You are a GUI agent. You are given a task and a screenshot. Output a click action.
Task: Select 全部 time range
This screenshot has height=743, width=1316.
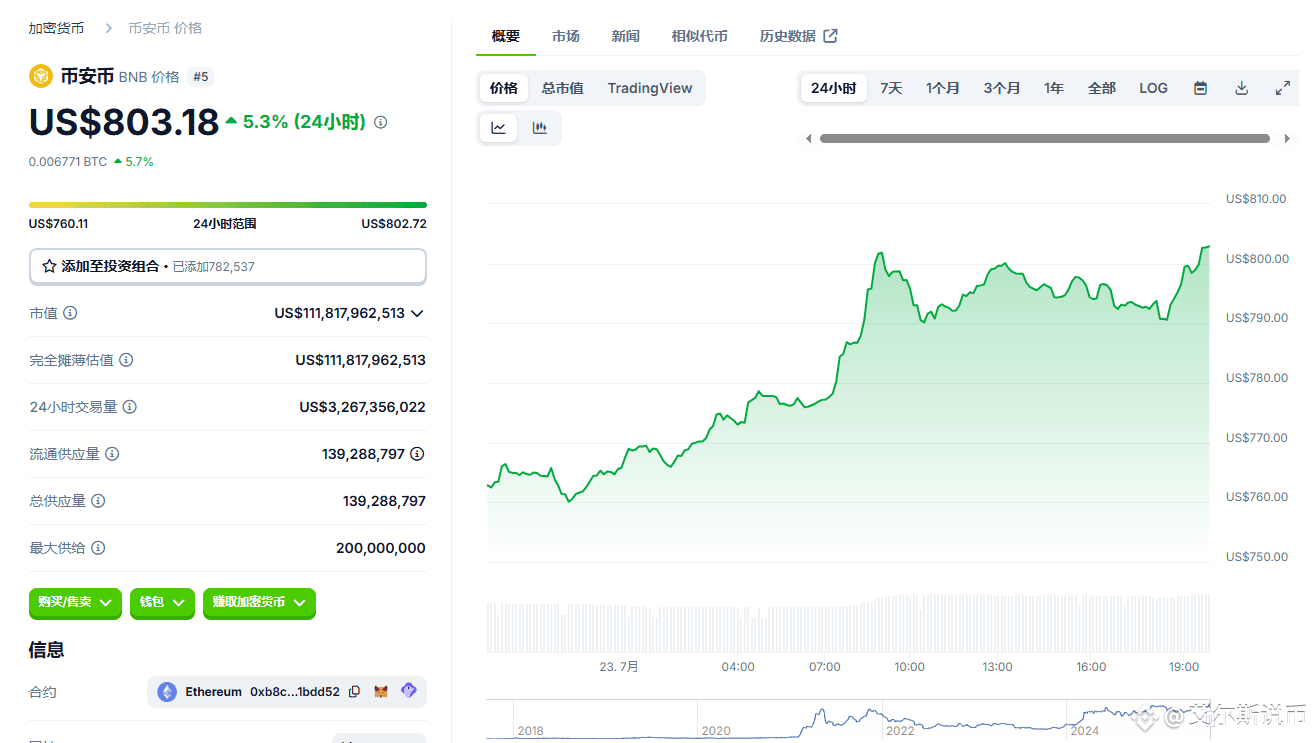(1102, 88)
